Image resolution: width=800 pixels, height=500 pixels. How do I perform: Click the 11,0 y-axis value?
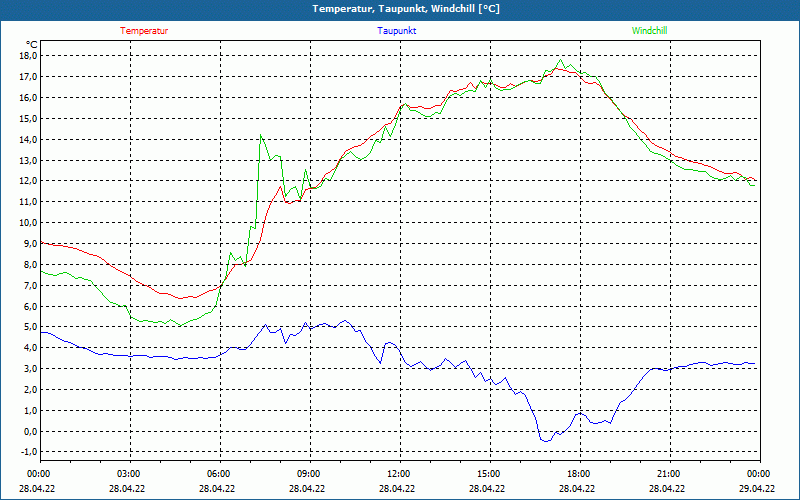coord(29,202)
